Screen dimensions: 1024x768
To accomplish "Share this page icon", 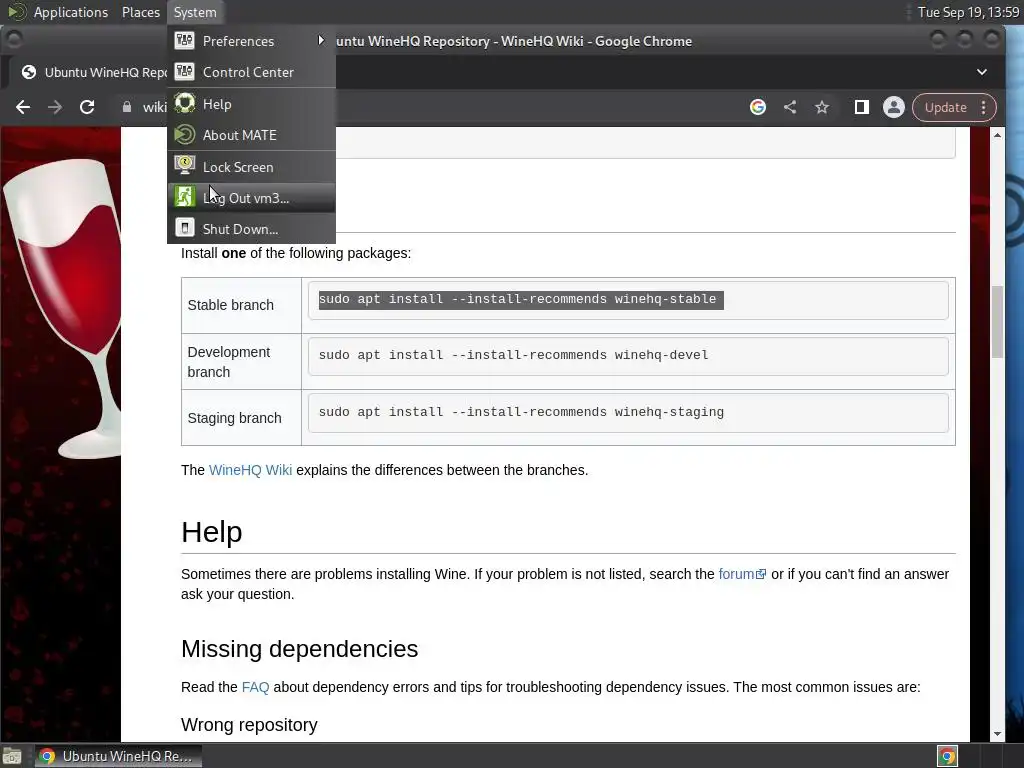I will [x=790, y=107].
